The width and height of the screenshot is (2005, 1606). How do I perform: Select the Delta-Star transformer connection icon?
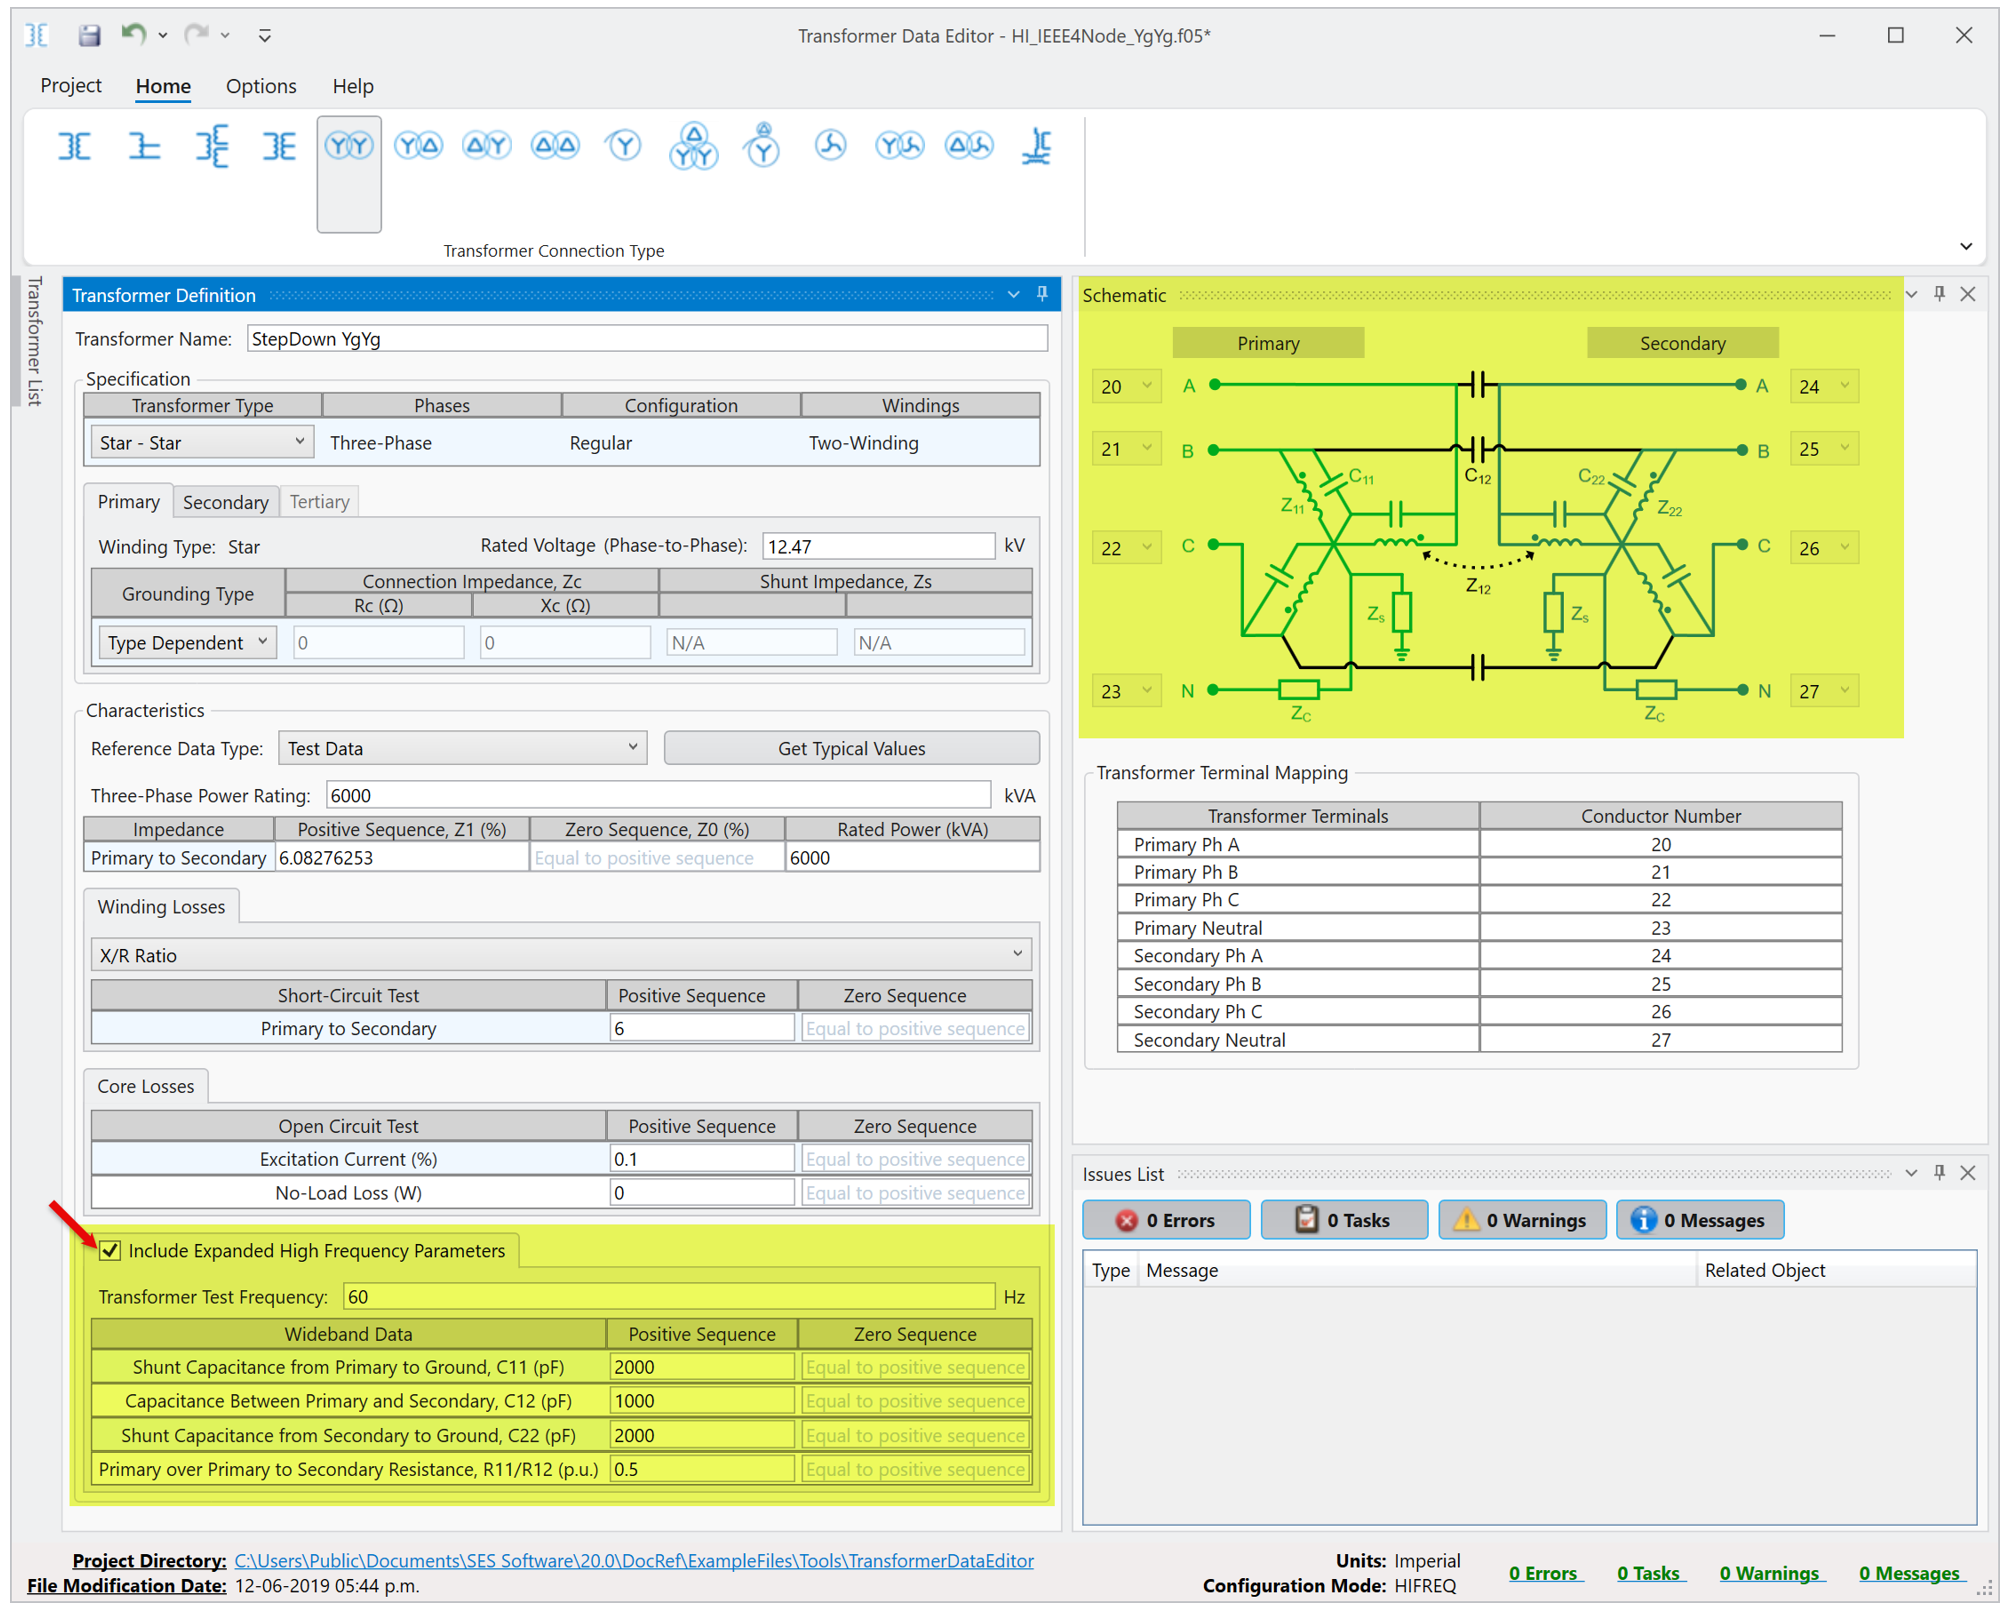click(x=487, y=146)
